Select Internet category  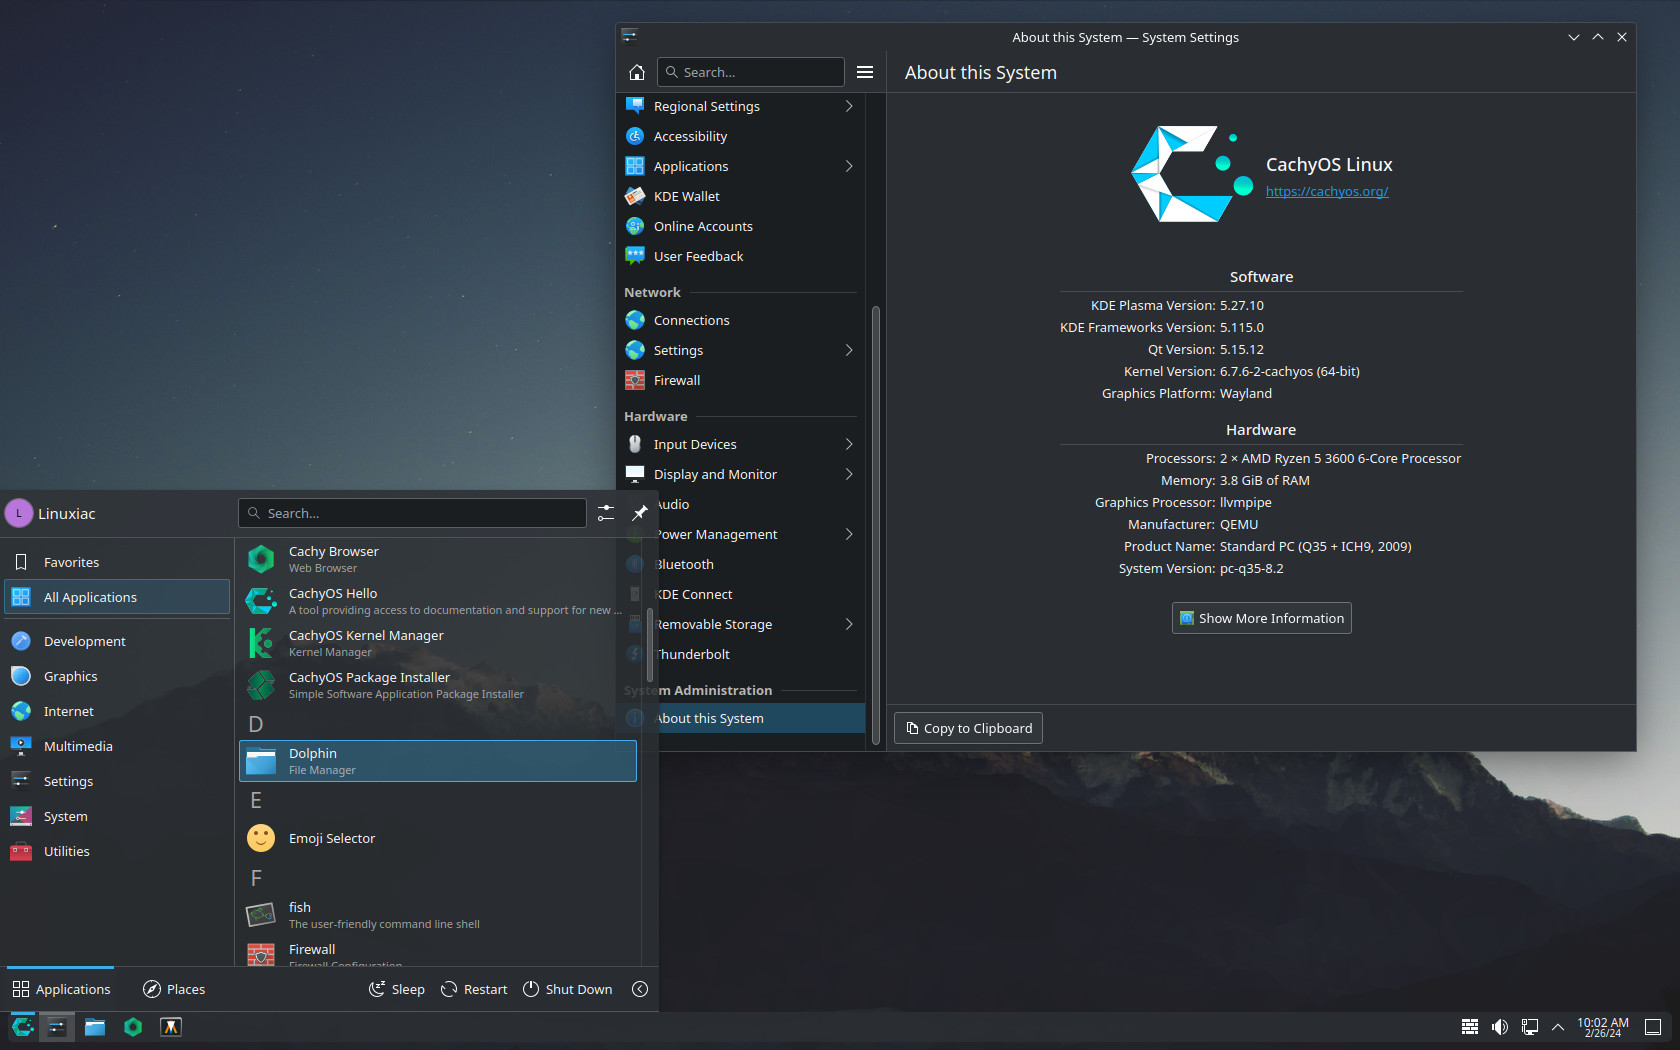[x=117, y=711]
